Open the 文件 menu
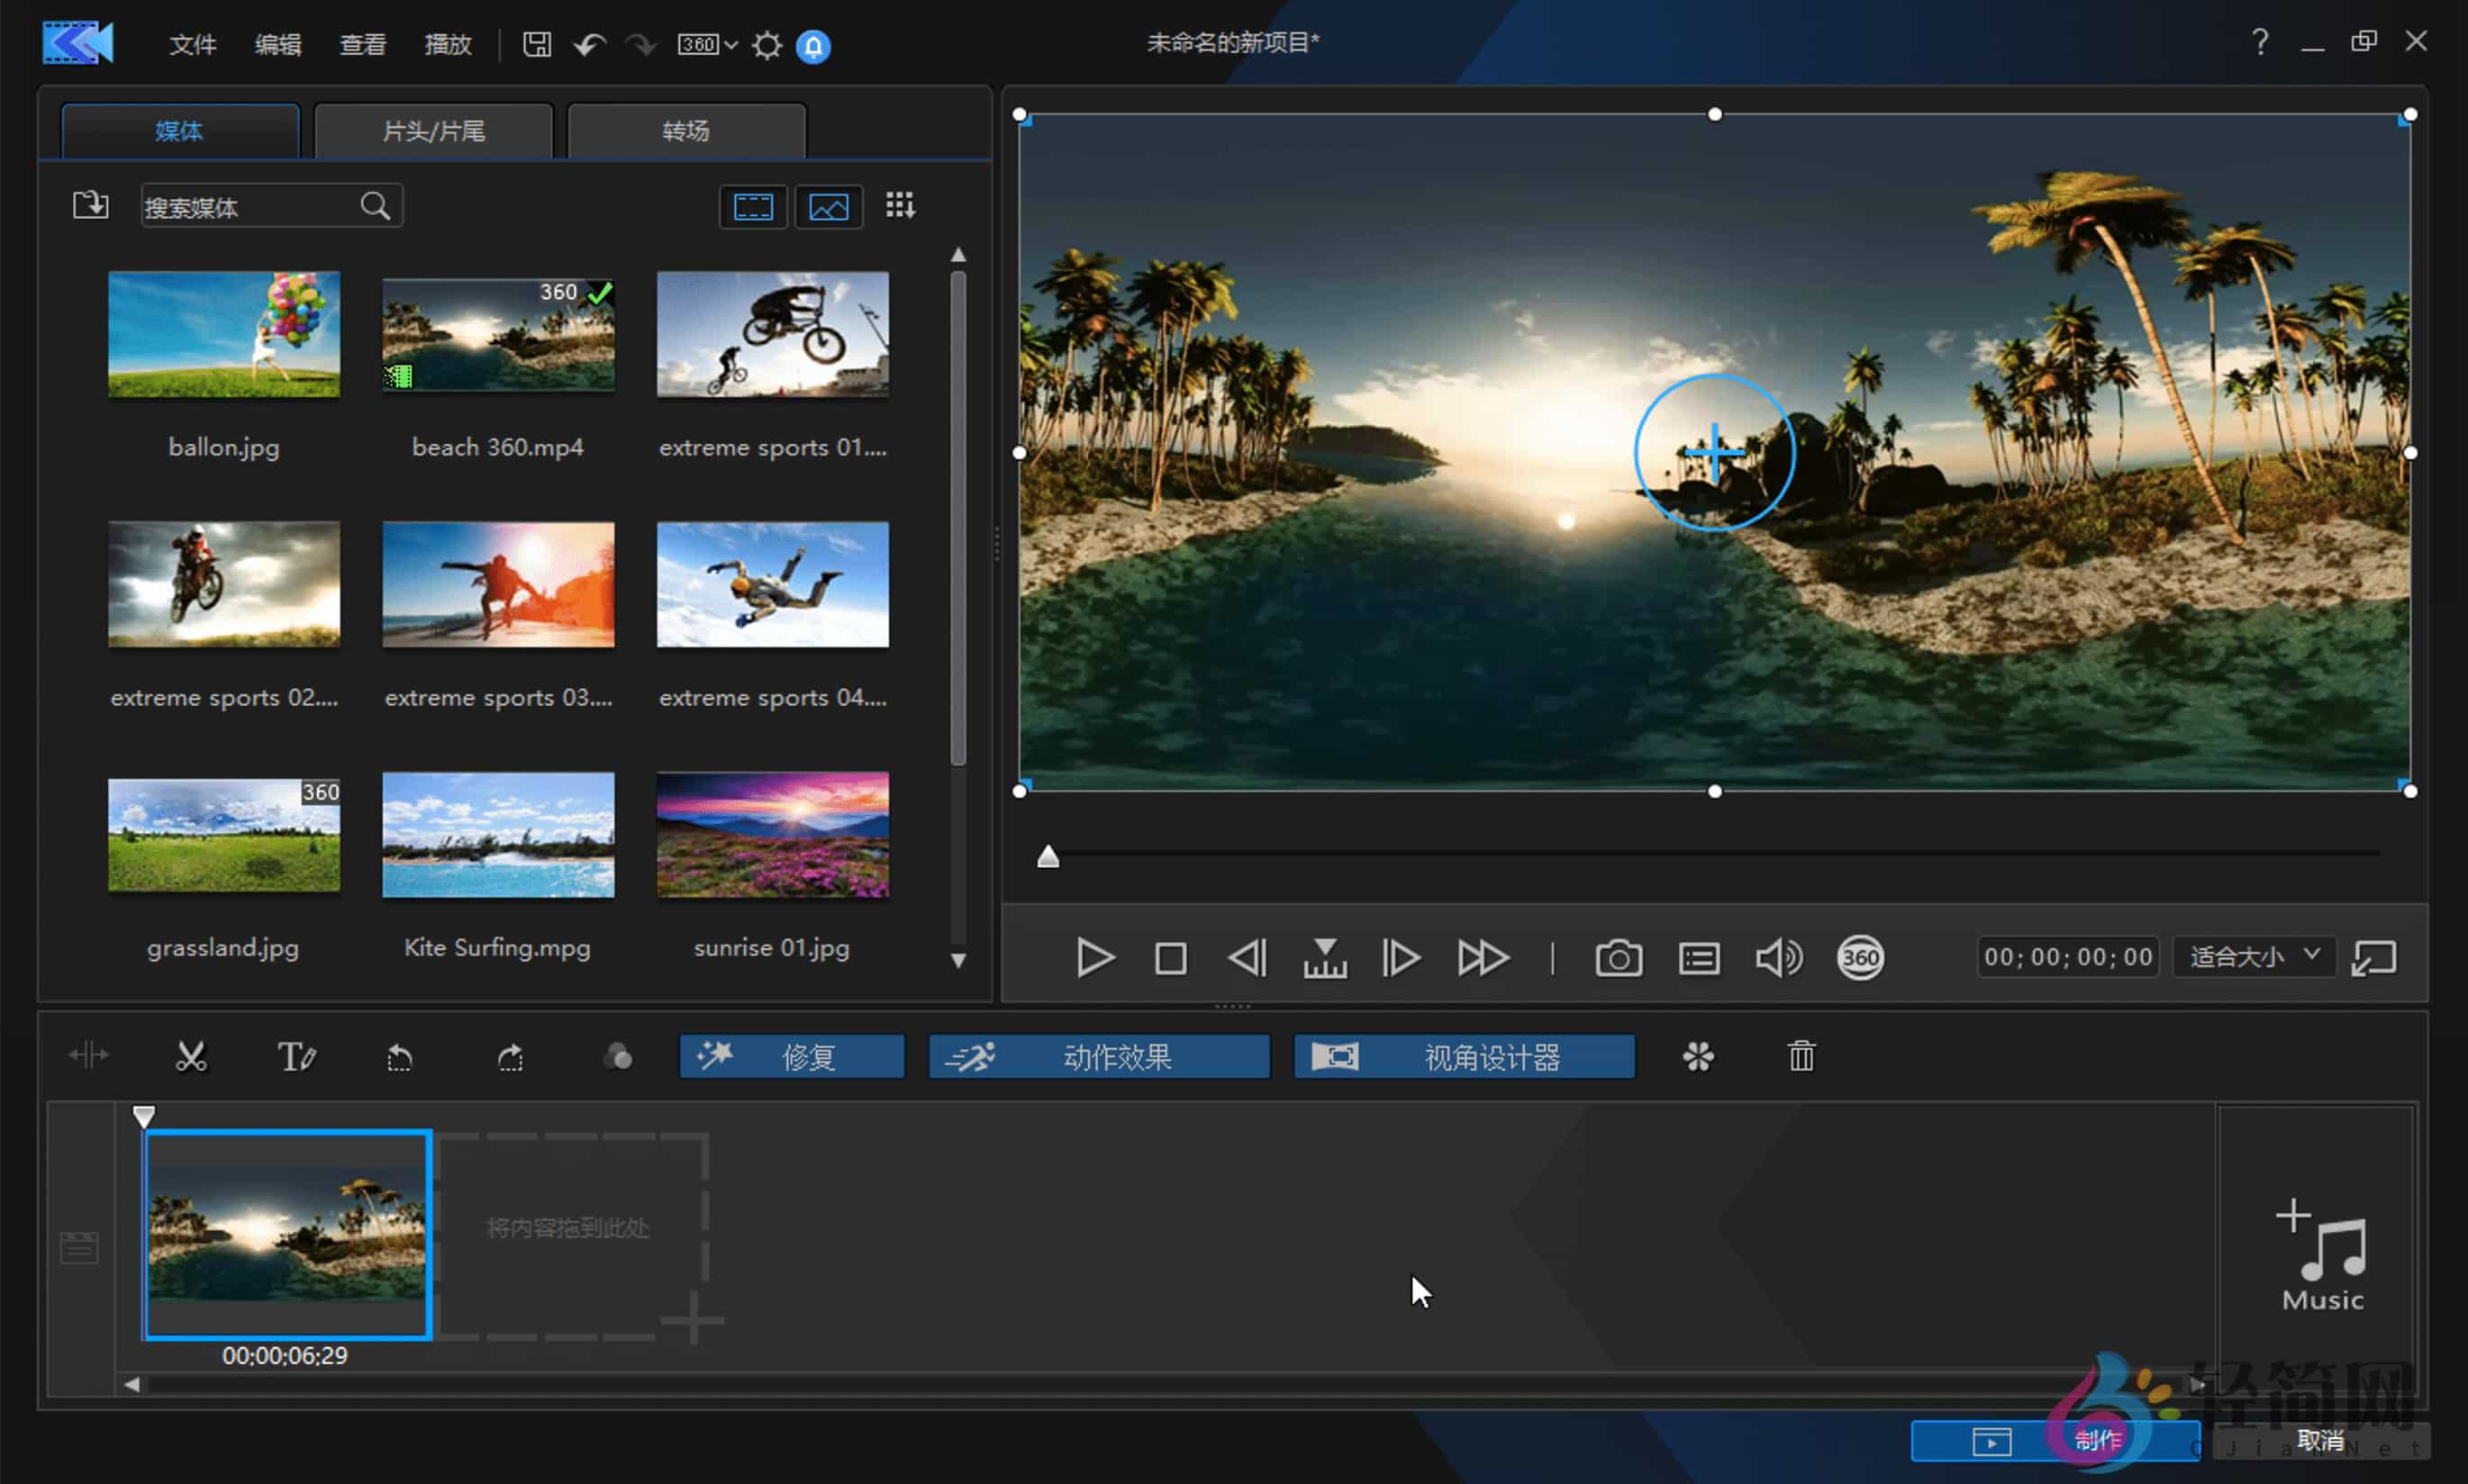Screen dimensions: 2468x1484 [x=193, y=45]
